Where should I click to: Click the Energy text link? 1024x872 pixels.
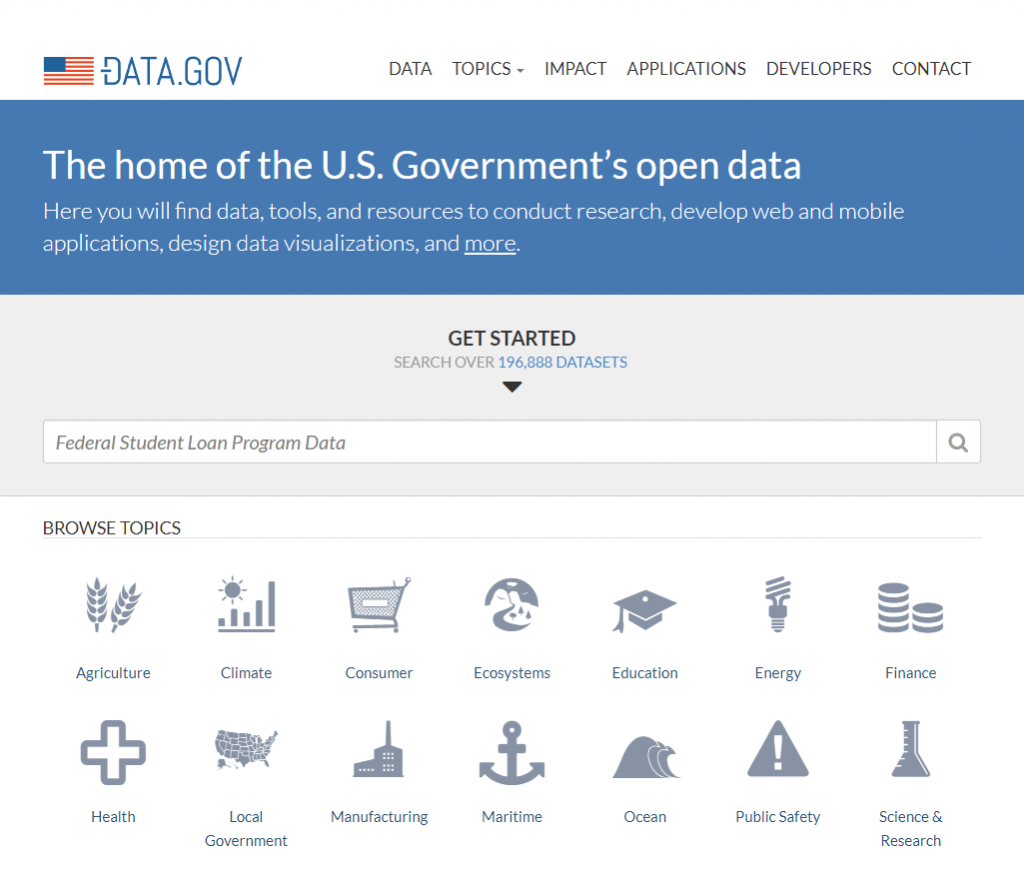click(x=778, y=673)
